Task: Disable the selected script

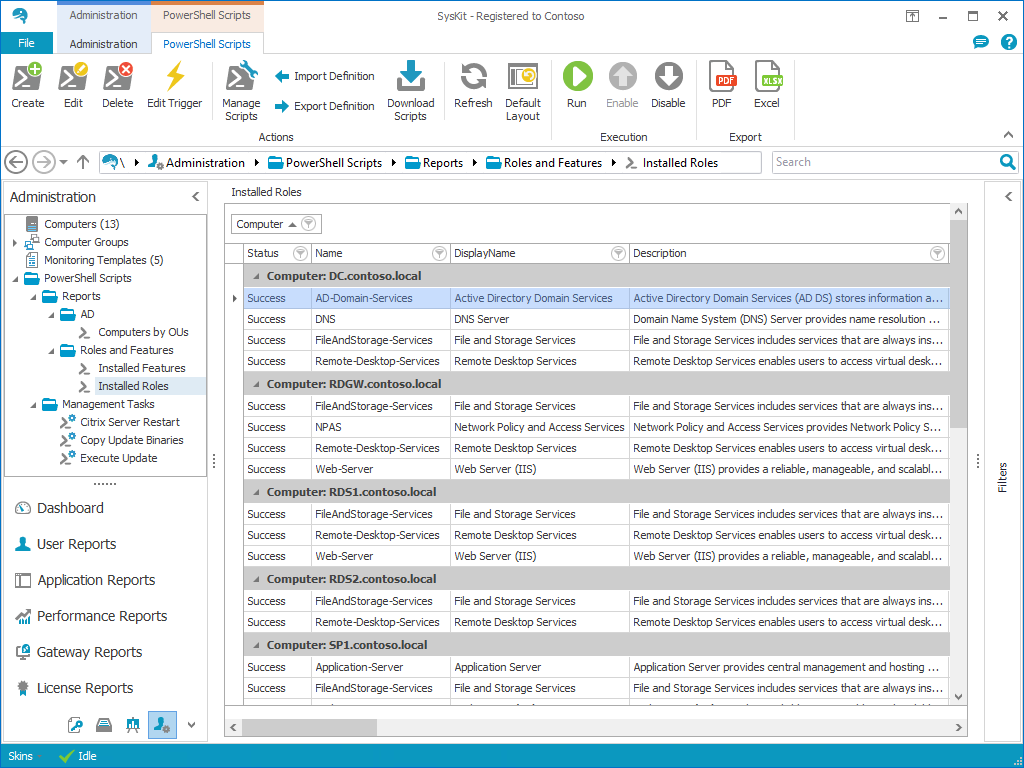Action: point(668,78)
